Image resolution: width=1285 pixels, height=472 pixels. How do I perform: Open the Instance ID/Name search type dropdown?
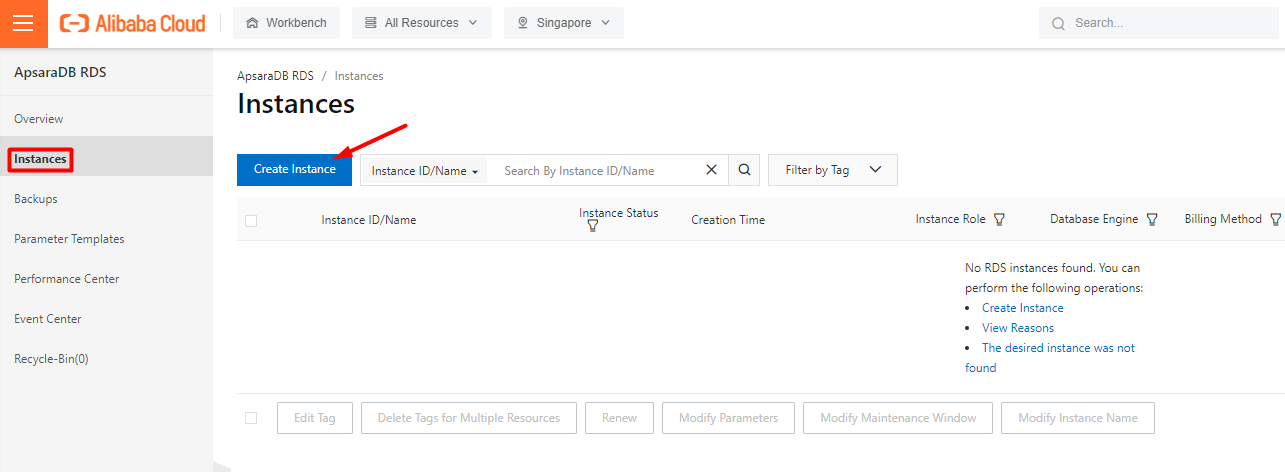pyautogui.click(x=424, y=171)
